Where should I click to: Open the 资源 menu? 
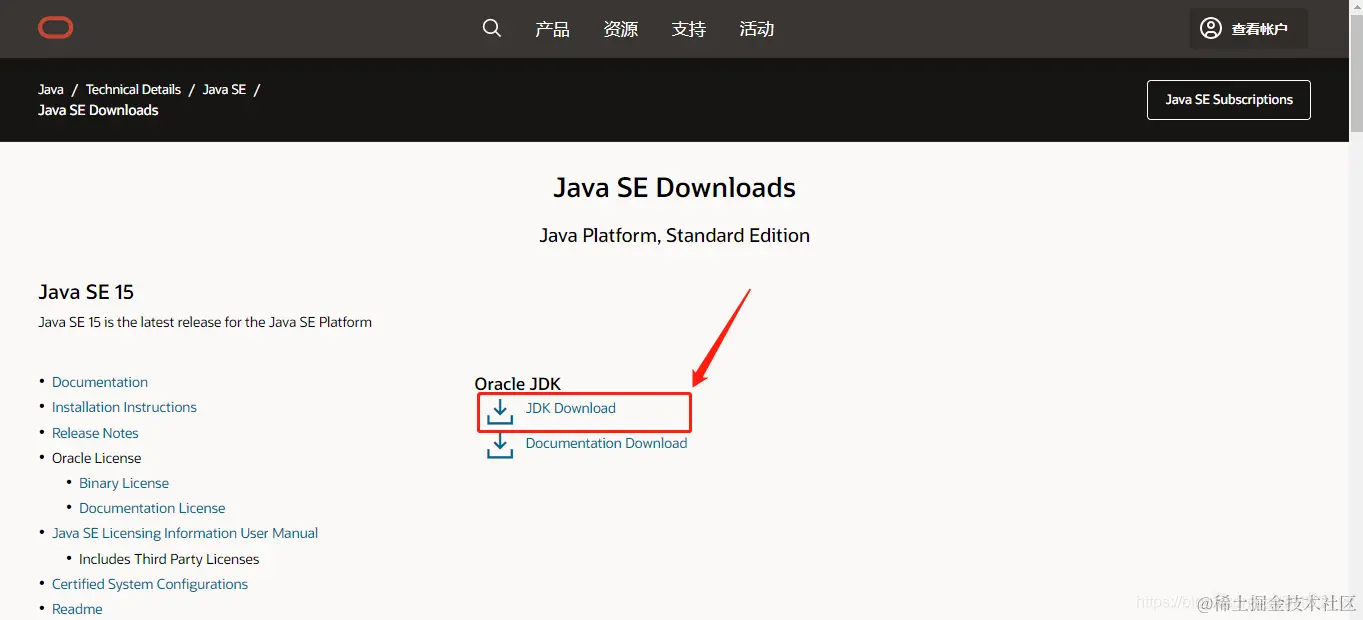(620, 29)
